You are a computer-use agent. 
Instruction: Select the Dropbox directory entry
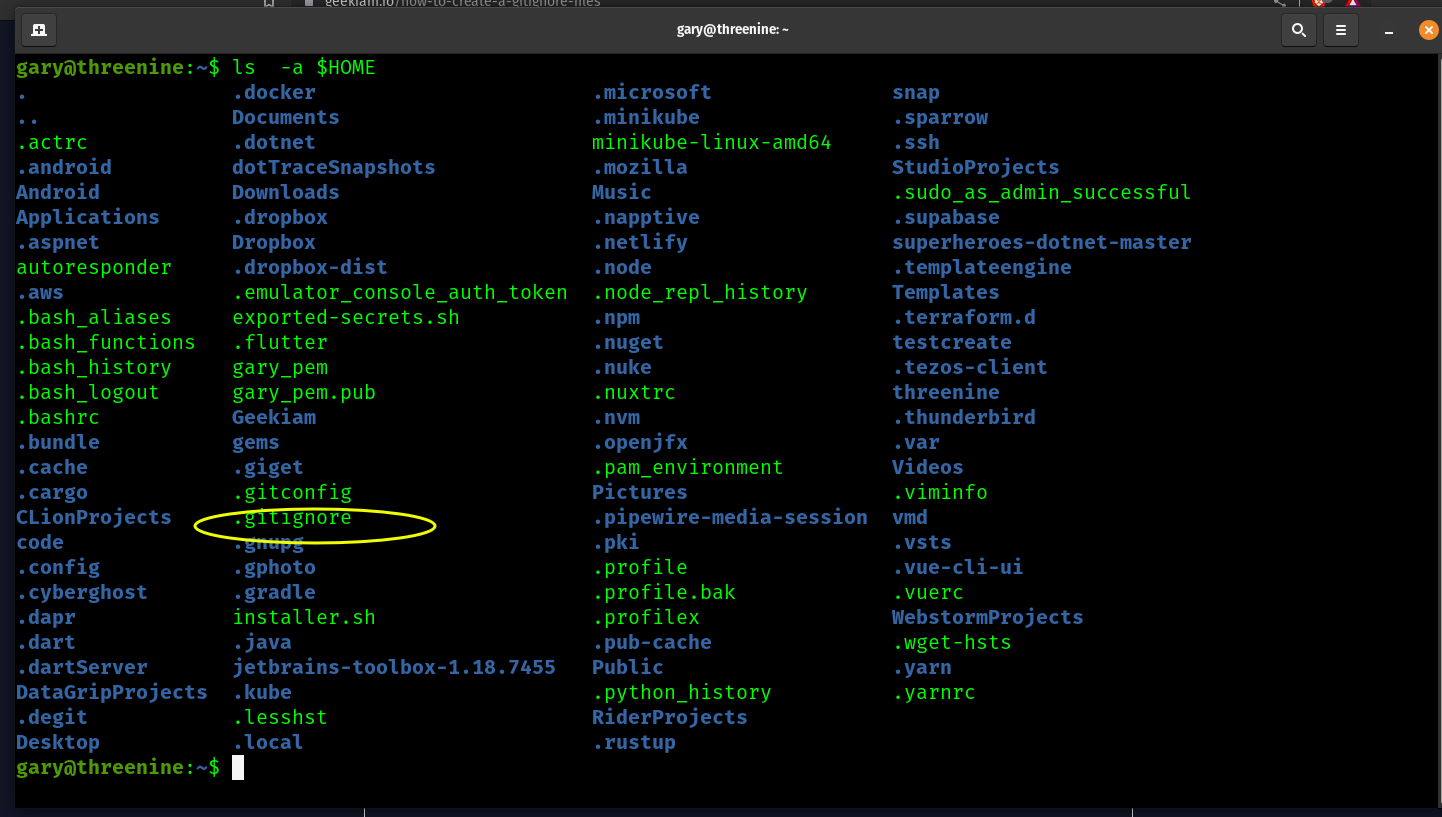[274, 242]
